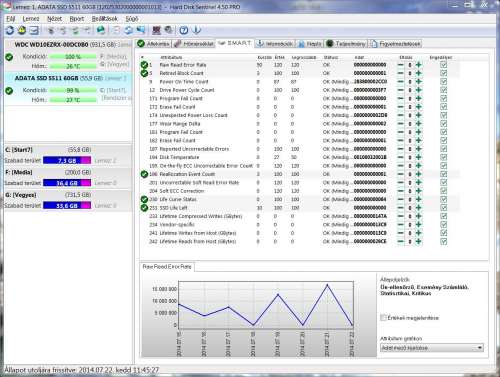Click the blue down-arrow info icon in toolbar
The image size is (500, 377).
click(x=197, y=30)
